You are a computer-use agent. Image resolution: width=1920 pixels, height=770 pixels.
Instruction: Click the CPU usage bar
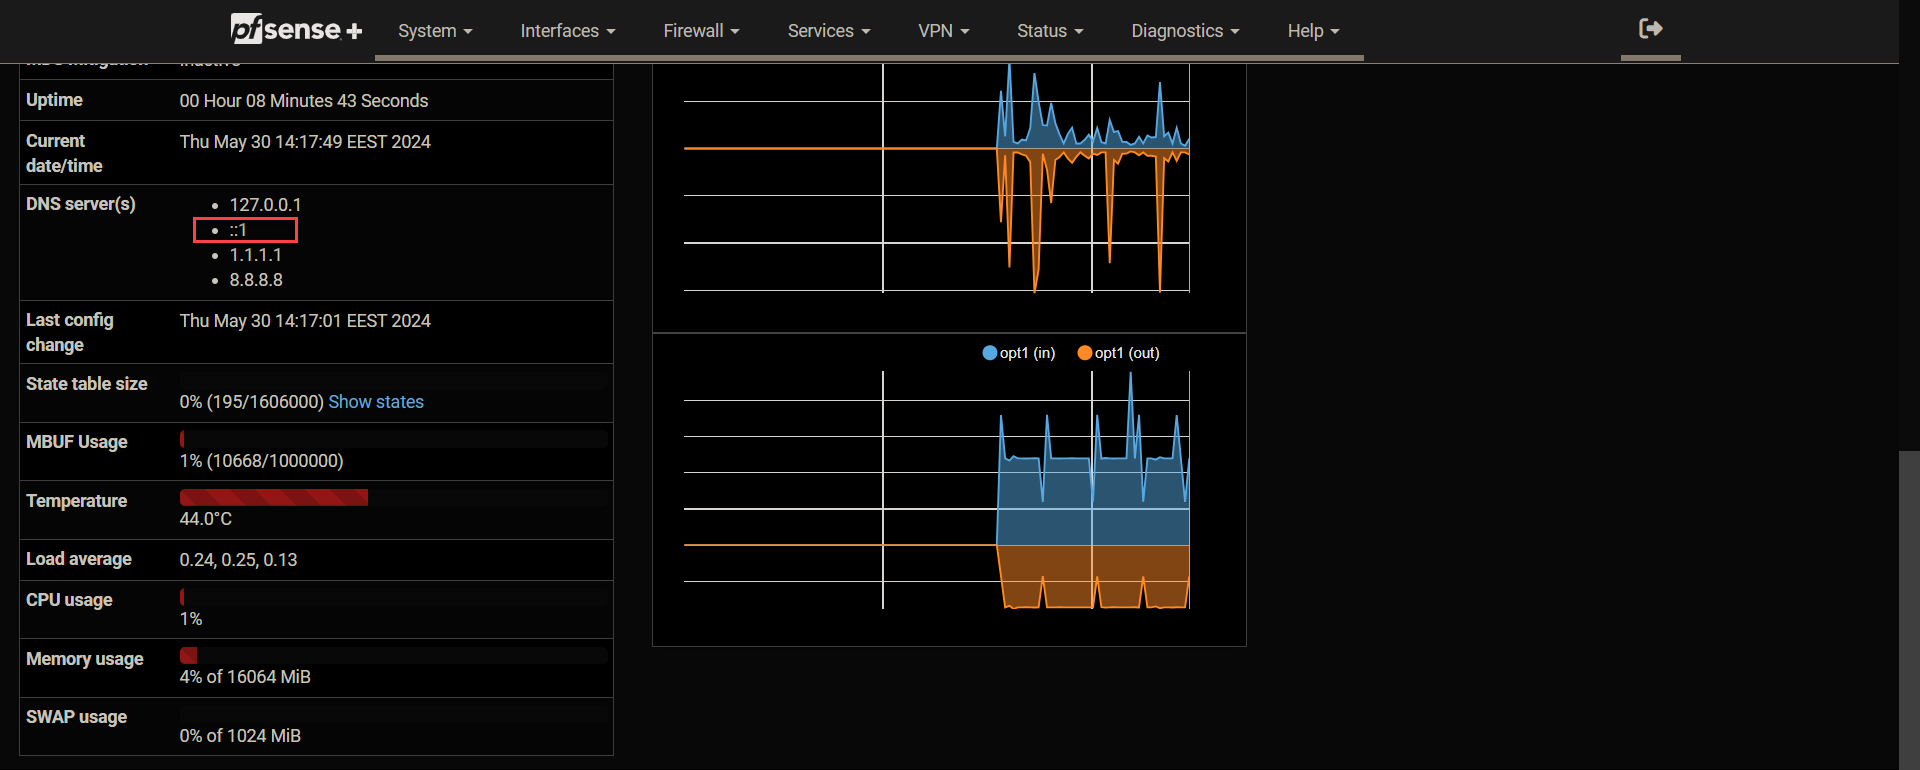pos(393,597)
